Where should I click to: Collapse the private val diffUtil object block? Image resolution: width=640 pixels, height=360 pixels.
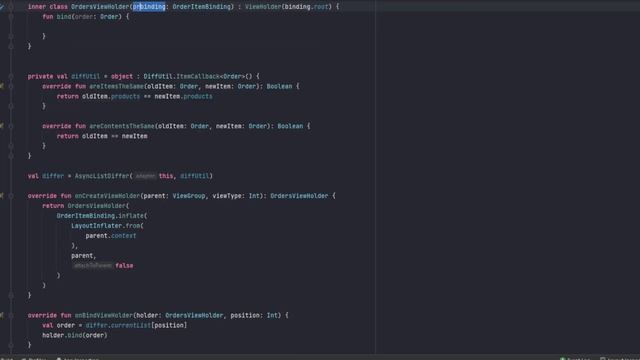click(11, 76)
